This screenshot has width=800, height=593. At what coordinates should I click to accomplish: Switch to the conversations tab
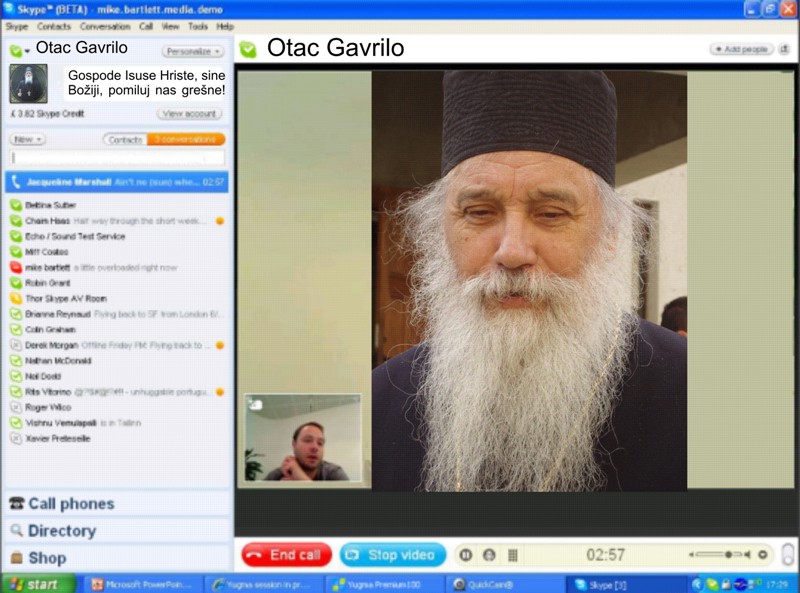click(185, 140)
